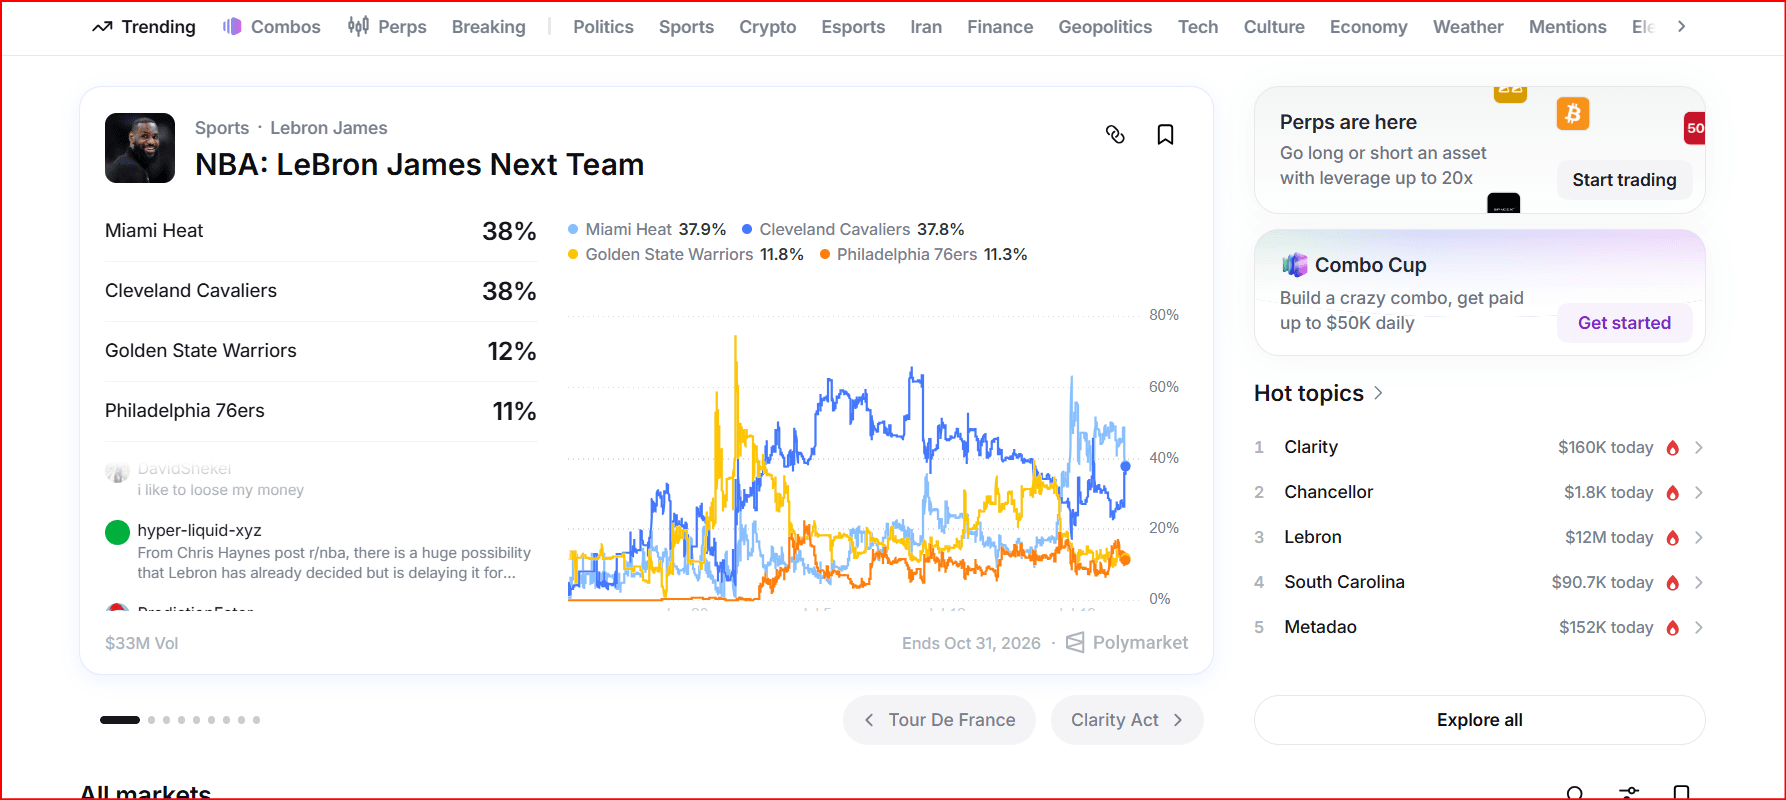Expand Hot topics chevron
The width and height of the screenshot is (1786, 800).
[1379, 393]
